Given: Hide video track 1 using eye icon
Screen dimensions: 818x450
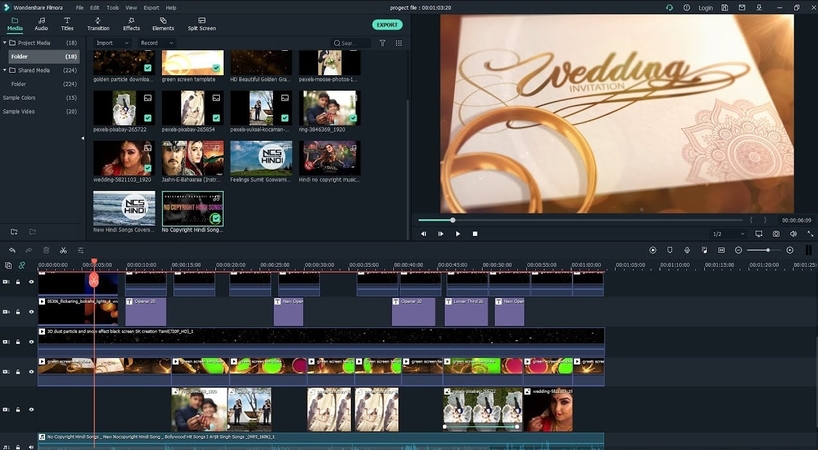Looking at the screenshot, I should coord(31,410).
